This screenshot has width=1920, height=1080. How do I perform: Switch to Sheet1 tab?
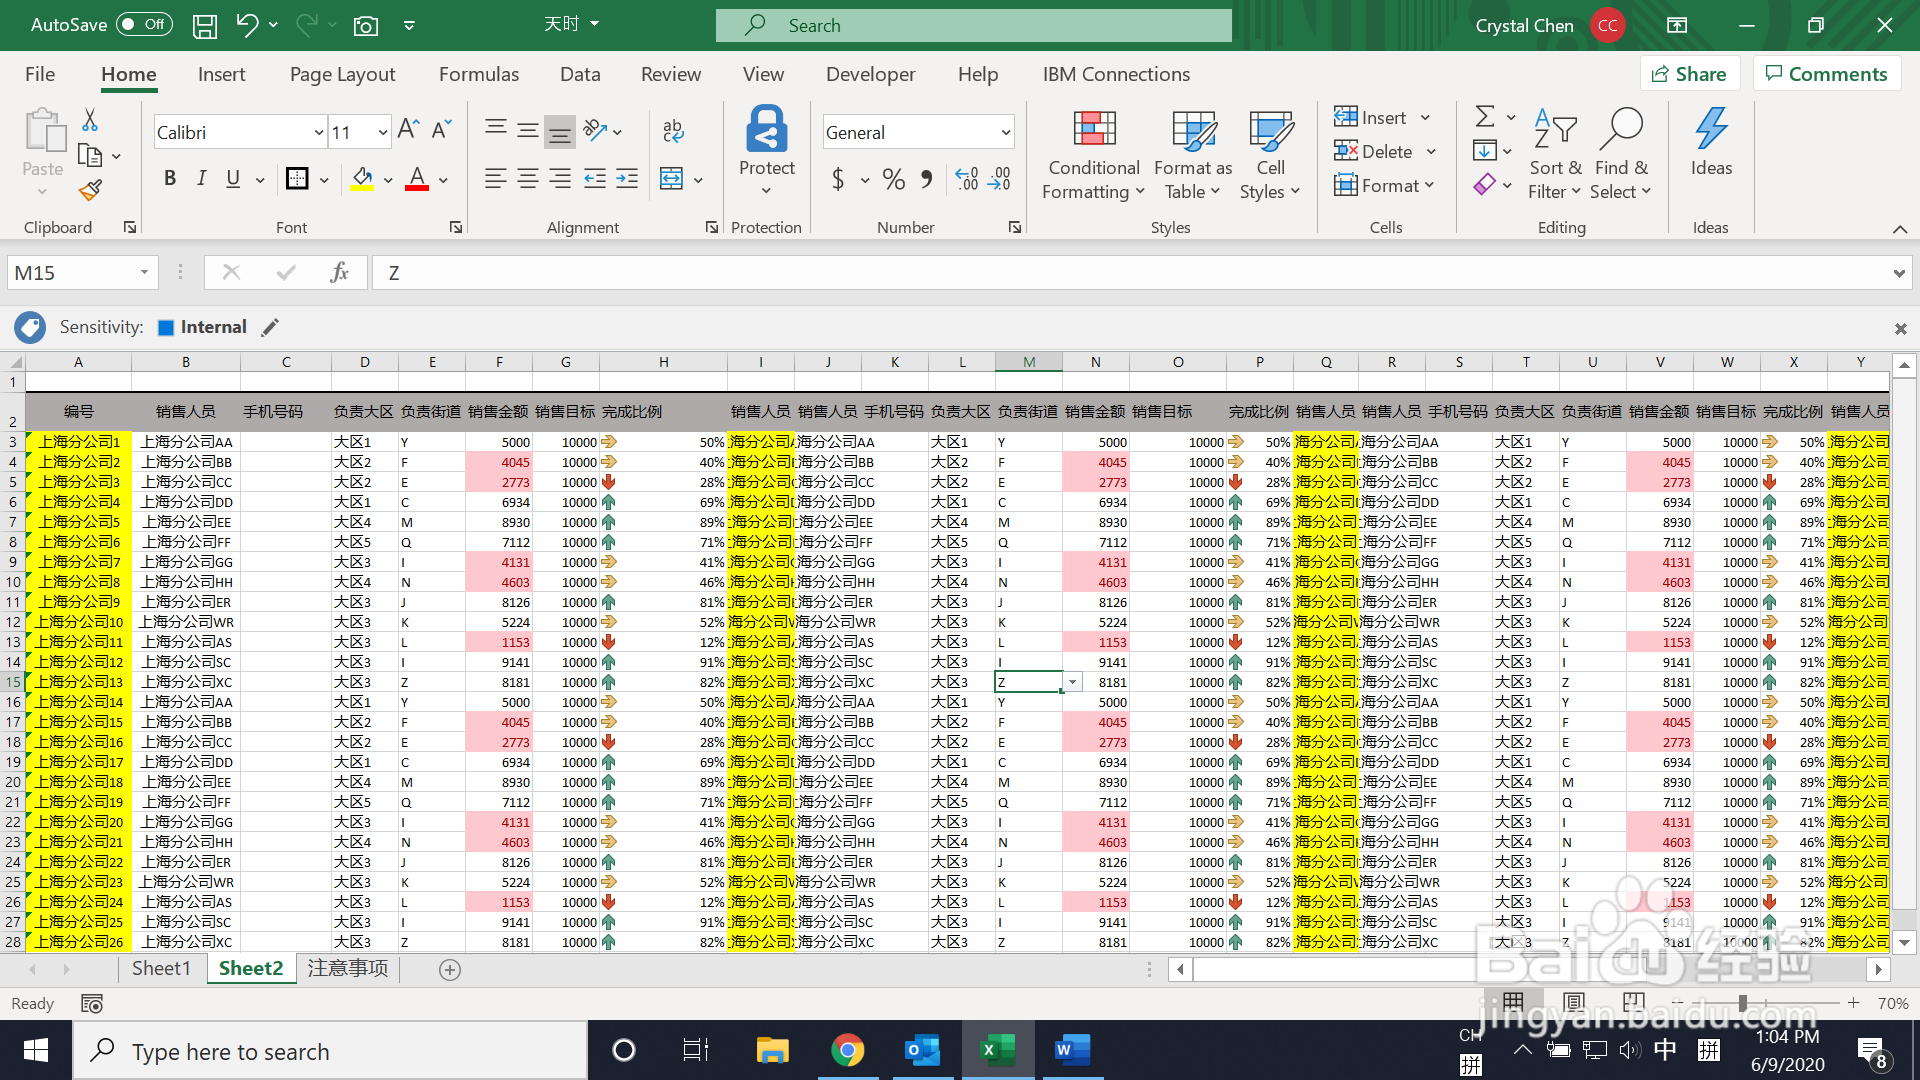click(x=161, y=968)
